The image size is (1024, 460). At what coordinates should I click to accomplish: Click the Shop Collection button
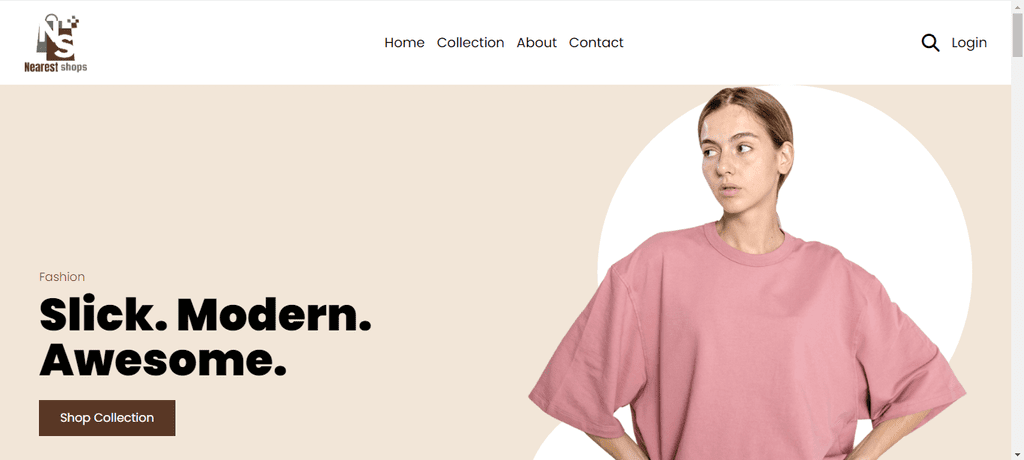pyautogui.click(x=107, y=418)
